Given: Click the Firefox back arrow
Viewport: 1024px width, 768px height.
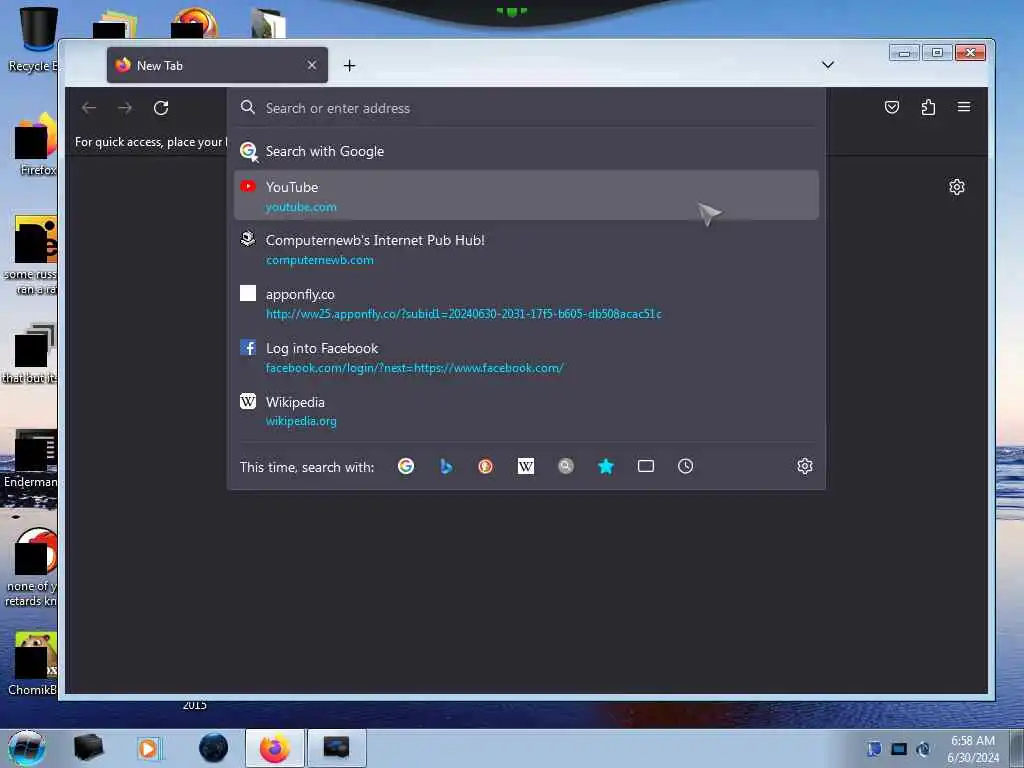Looking at the screenshot, I should pyautogui.click(x=89, y=108).
